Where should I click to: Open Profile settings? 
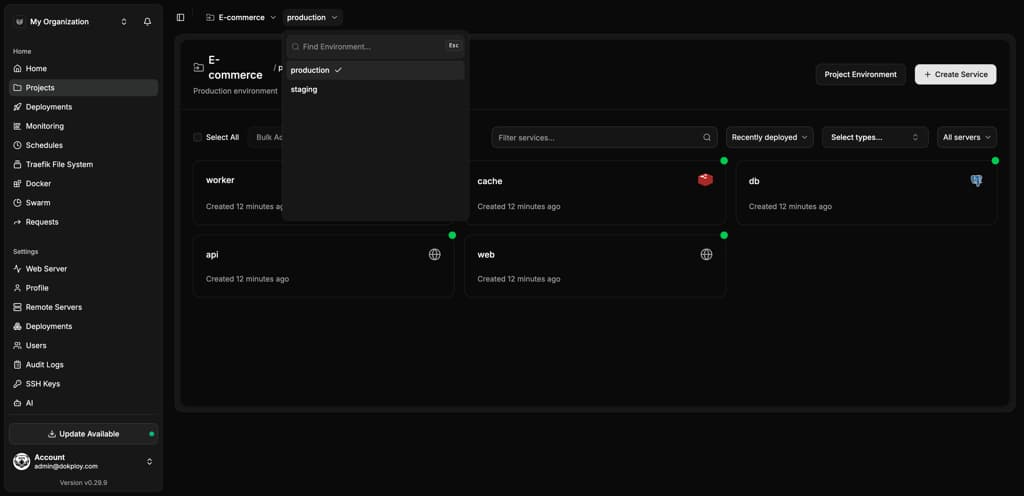pyautogui.click(x=84, y=288)
